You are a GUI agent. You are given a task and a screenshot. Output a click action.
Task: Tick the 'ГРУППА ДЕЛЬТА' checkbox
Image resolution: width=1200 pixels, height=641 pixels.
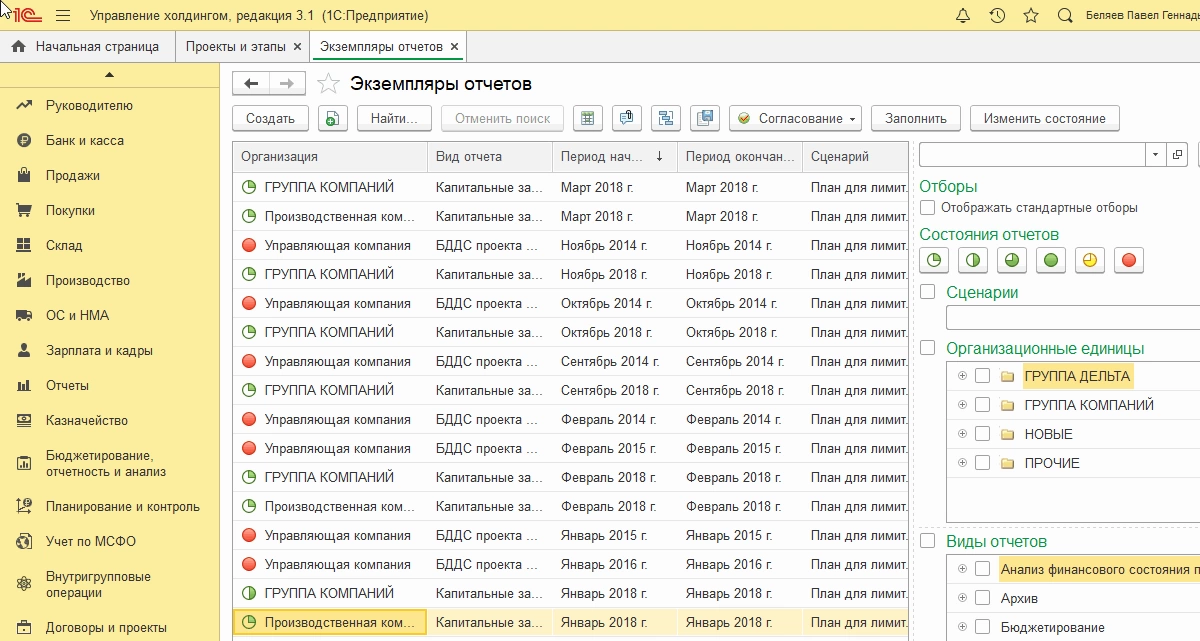(982, 376)
